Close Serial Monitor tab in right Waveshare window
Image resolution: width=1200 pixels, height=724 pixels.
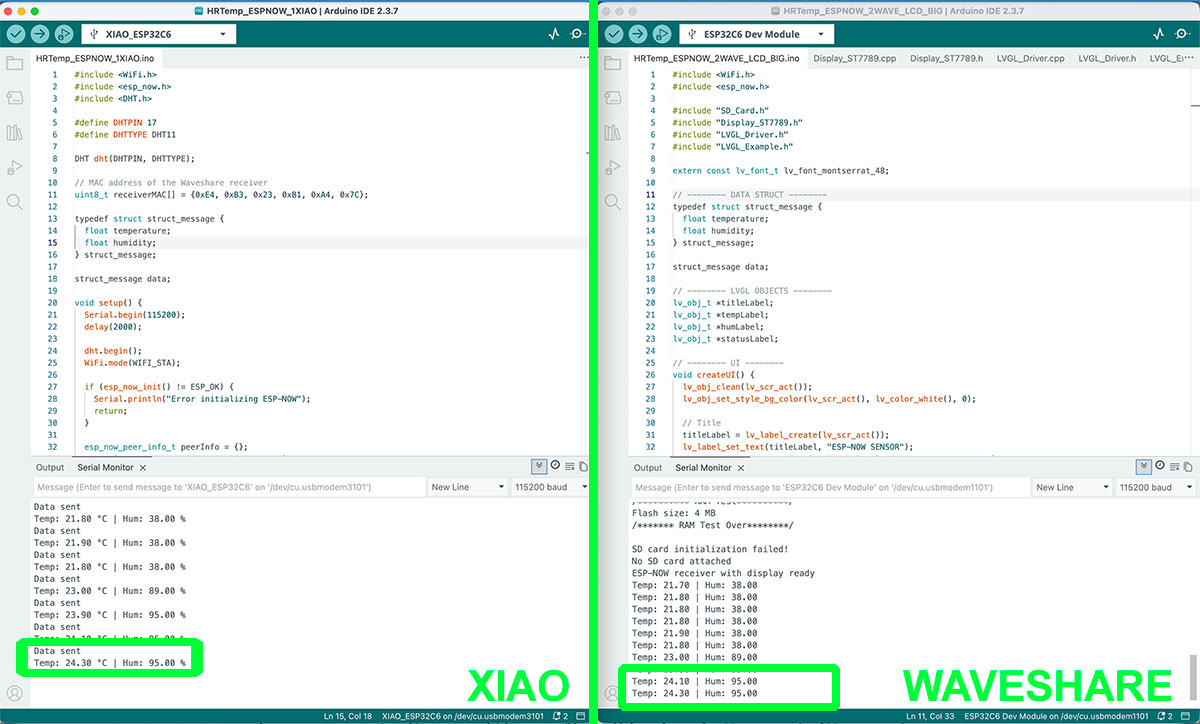click(740, 467)
